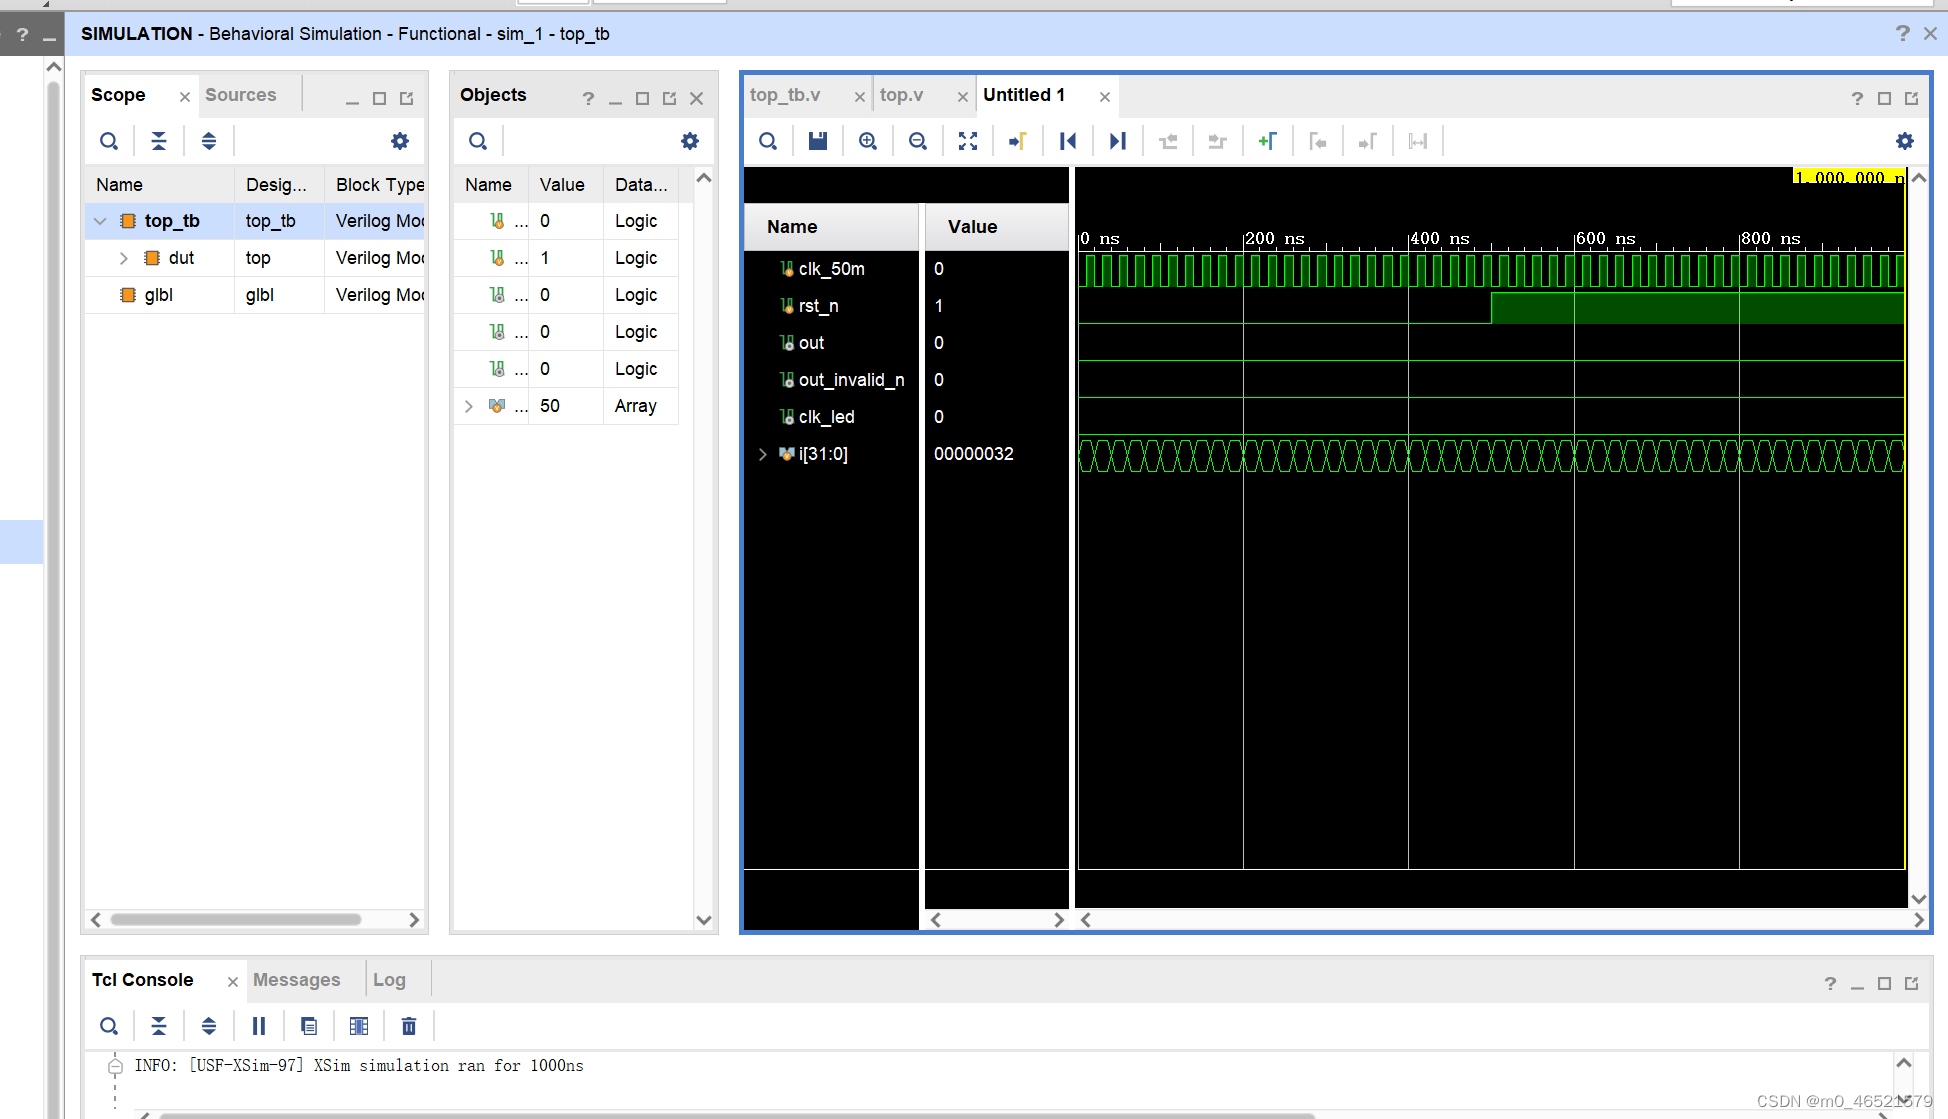Expand All items in the Tcl Console
This screenshot has width=1948, height=1119.
[x=209, y=1026]
